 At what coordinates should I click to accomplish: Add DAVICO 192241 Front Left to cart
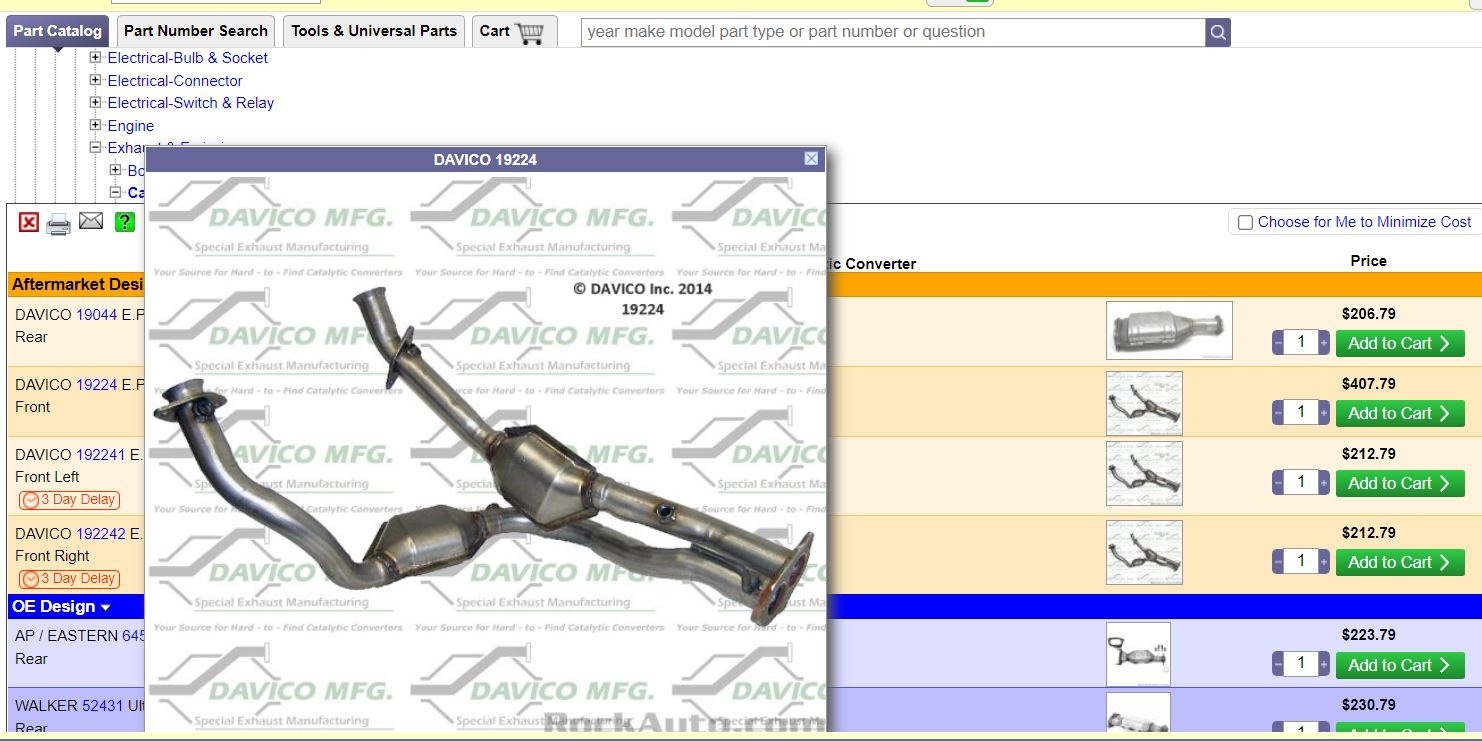point(1400,483)
